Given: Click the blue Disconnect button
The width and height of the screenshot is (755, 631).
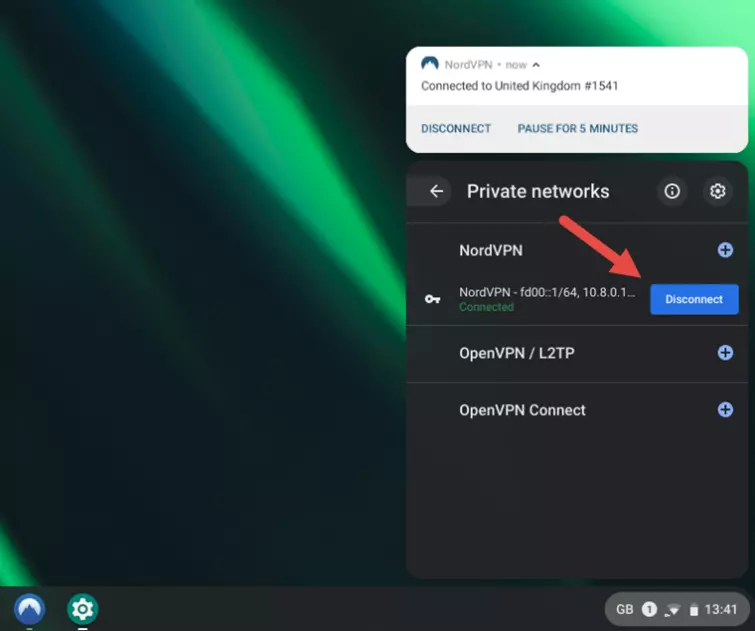Looking at the screenshot, I should pyautogui.click(x=694, y=299).
